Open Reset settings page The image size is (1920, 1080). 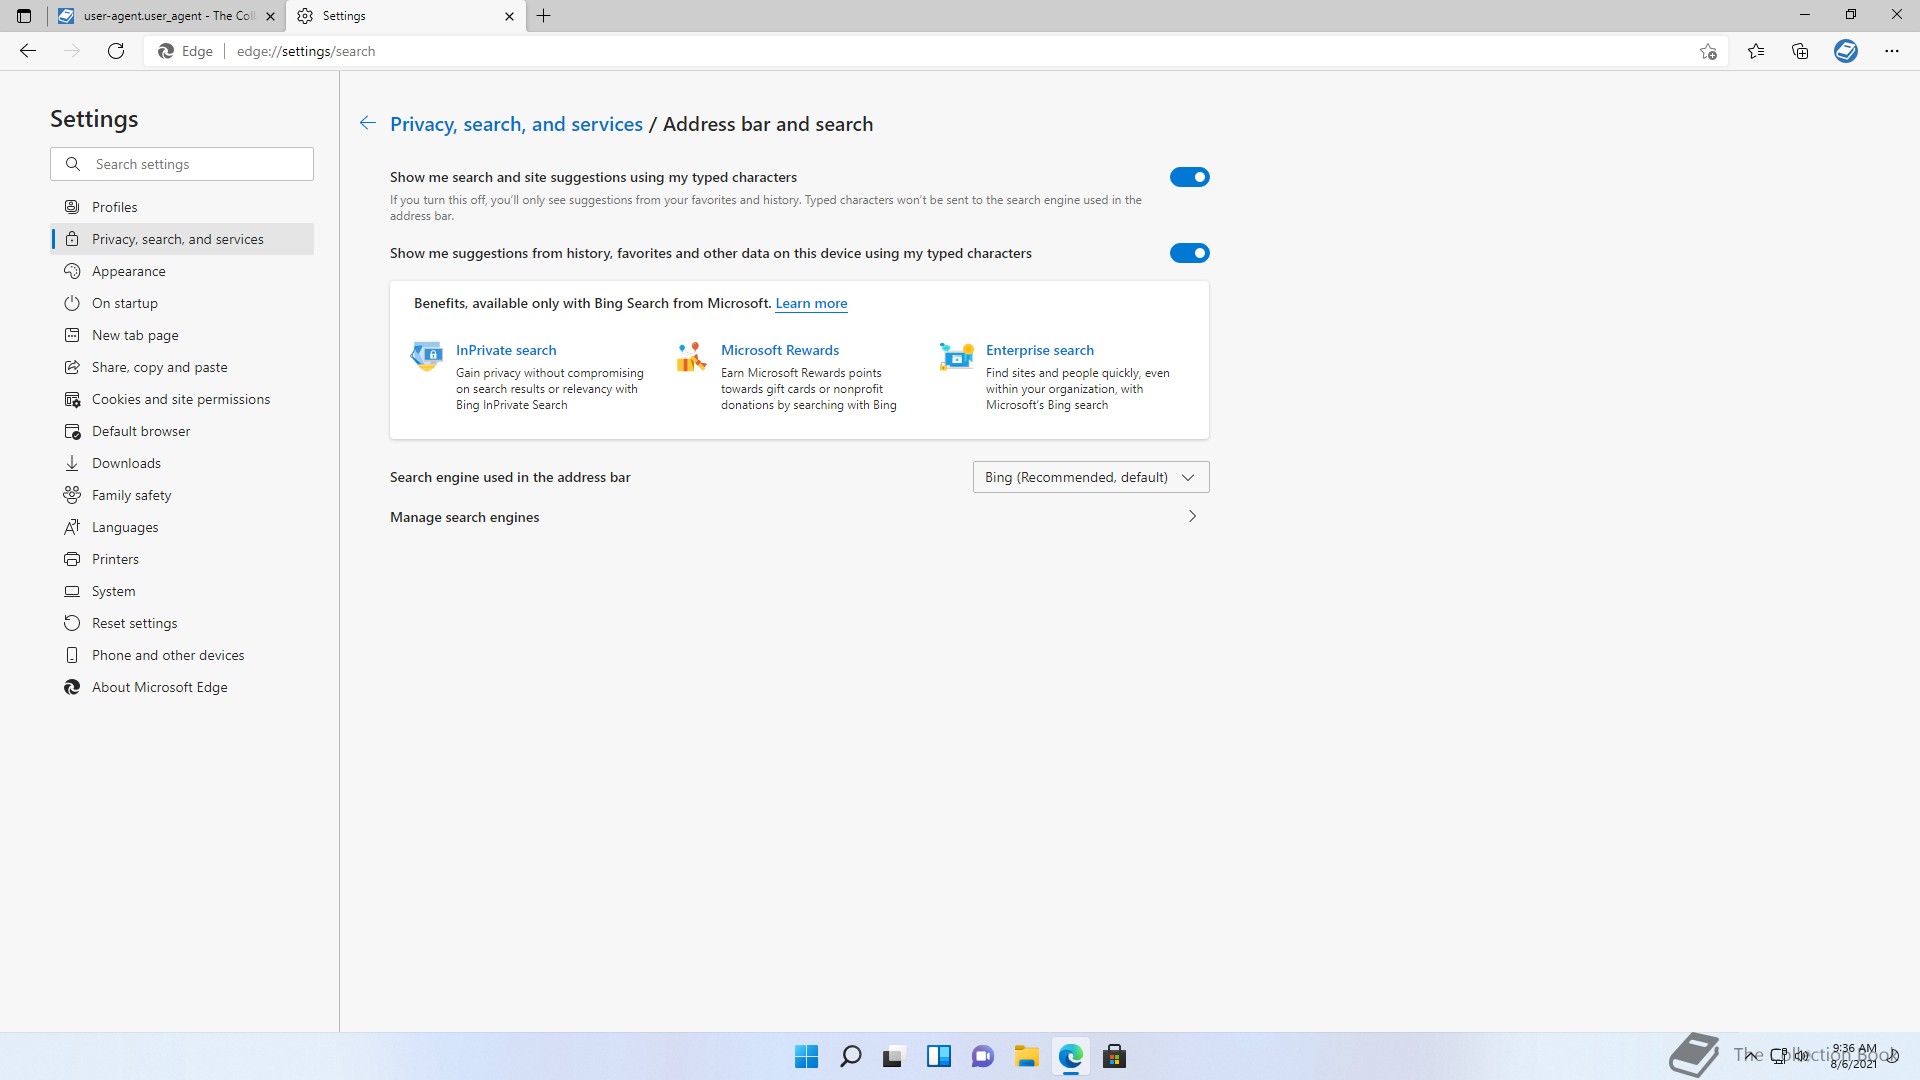[x=182, y=623]
